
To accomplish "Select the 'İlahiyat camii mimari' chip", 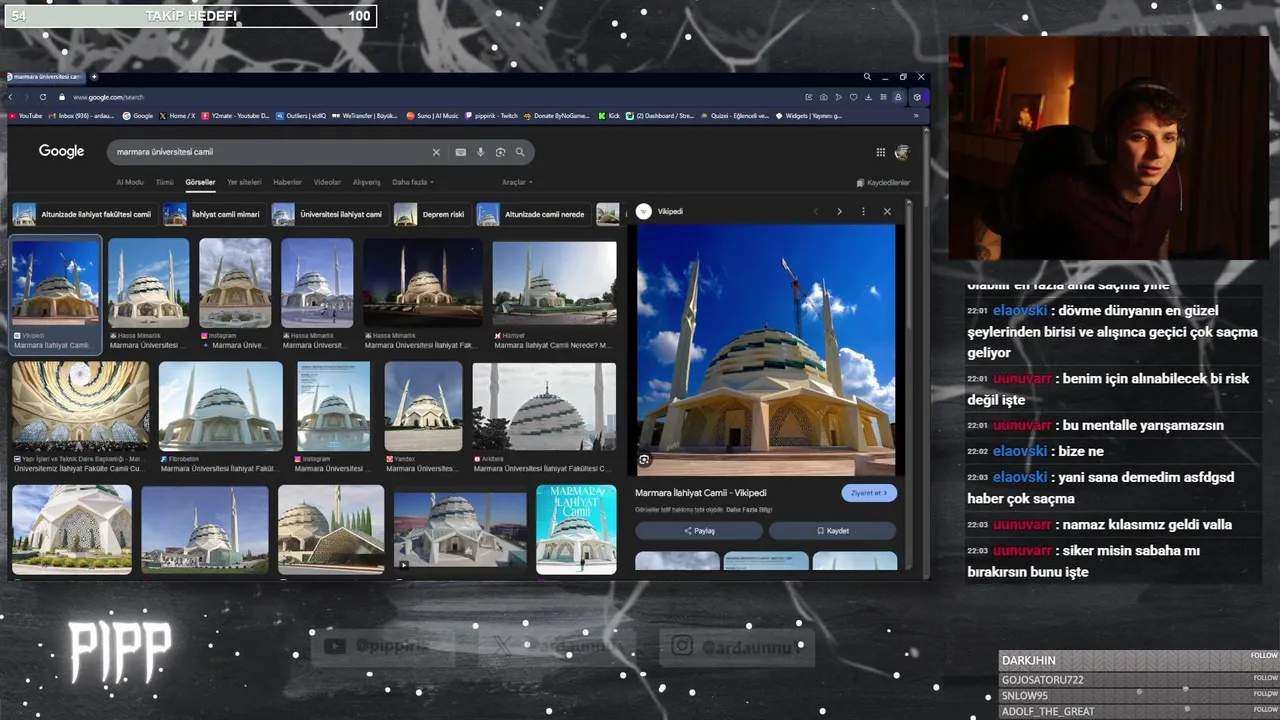I will 212,214.
